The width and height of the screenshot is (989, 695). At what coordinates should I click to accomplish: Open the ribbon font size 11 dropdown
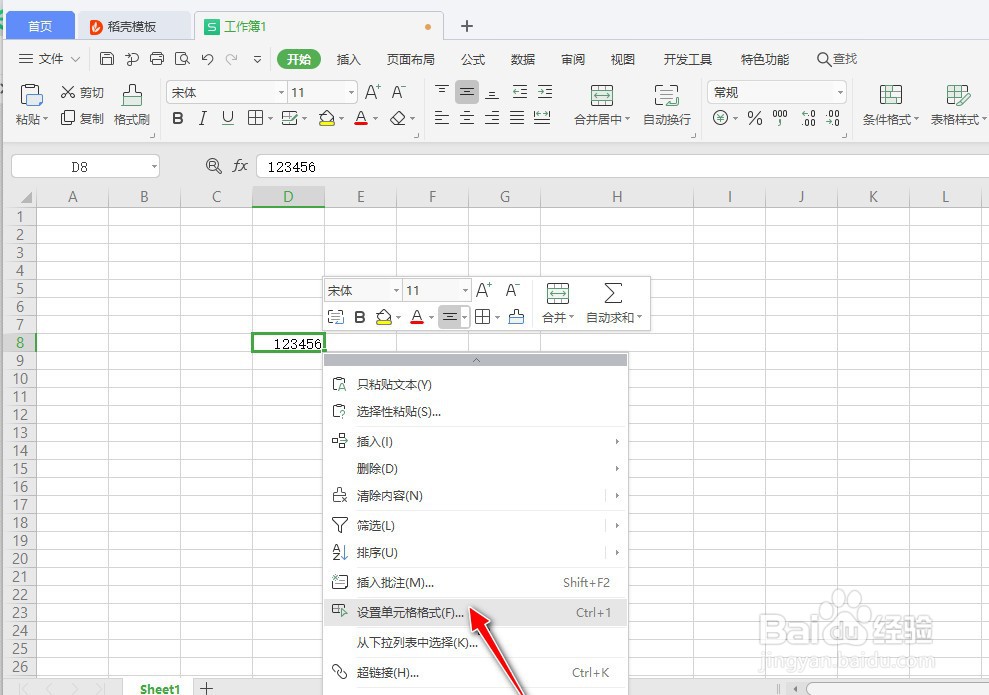pos(351,92)
